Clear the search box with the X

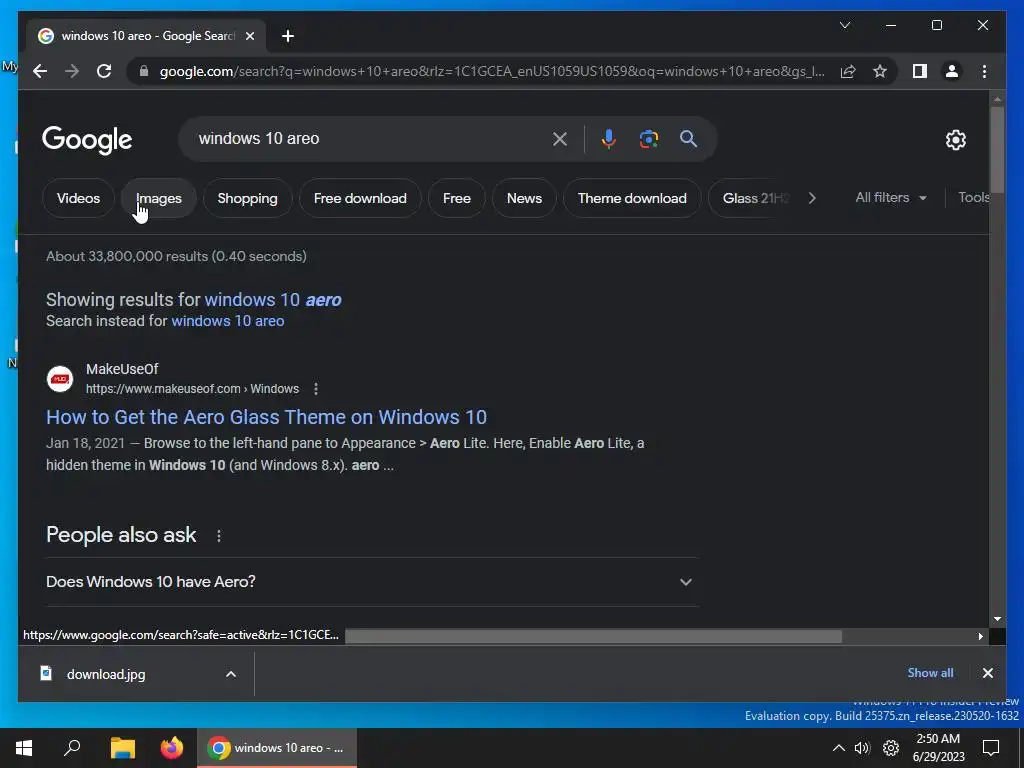tap(560, 138)
